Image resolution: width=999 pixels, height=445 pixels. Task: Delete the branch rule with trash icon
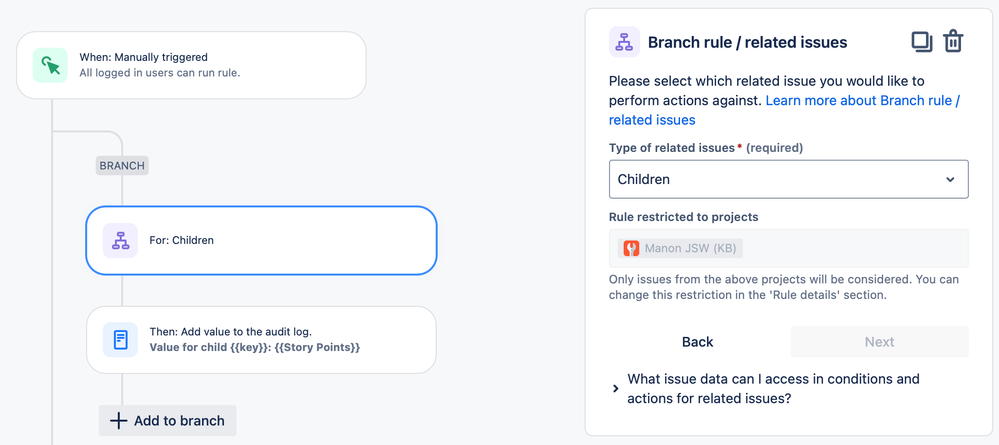click(953, 41)
